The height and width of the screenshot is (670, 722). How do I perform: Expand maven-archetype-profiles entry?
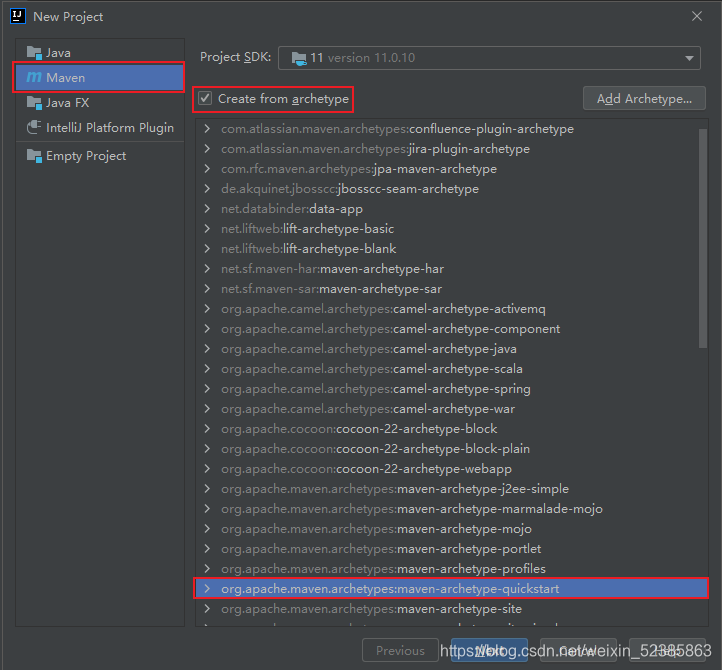click(207, 569)
